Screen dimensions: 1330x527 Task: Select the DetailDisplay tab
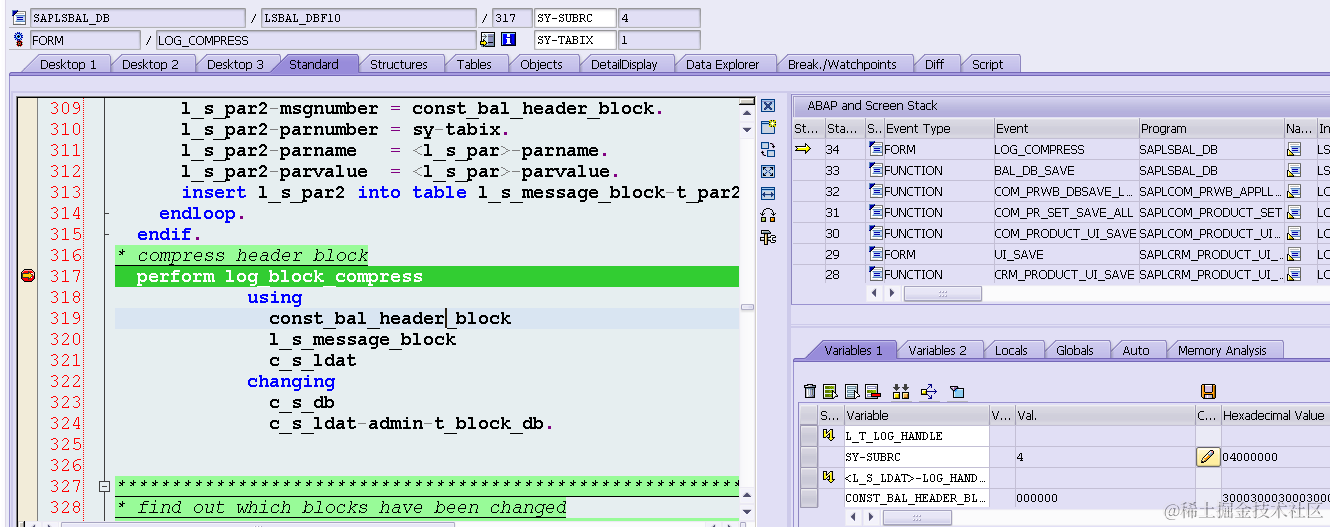point(624,64)
